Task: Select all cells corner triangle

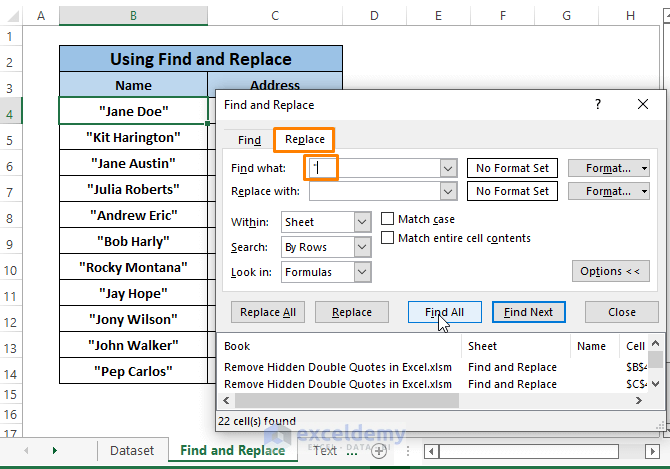Action: (12, 16)
